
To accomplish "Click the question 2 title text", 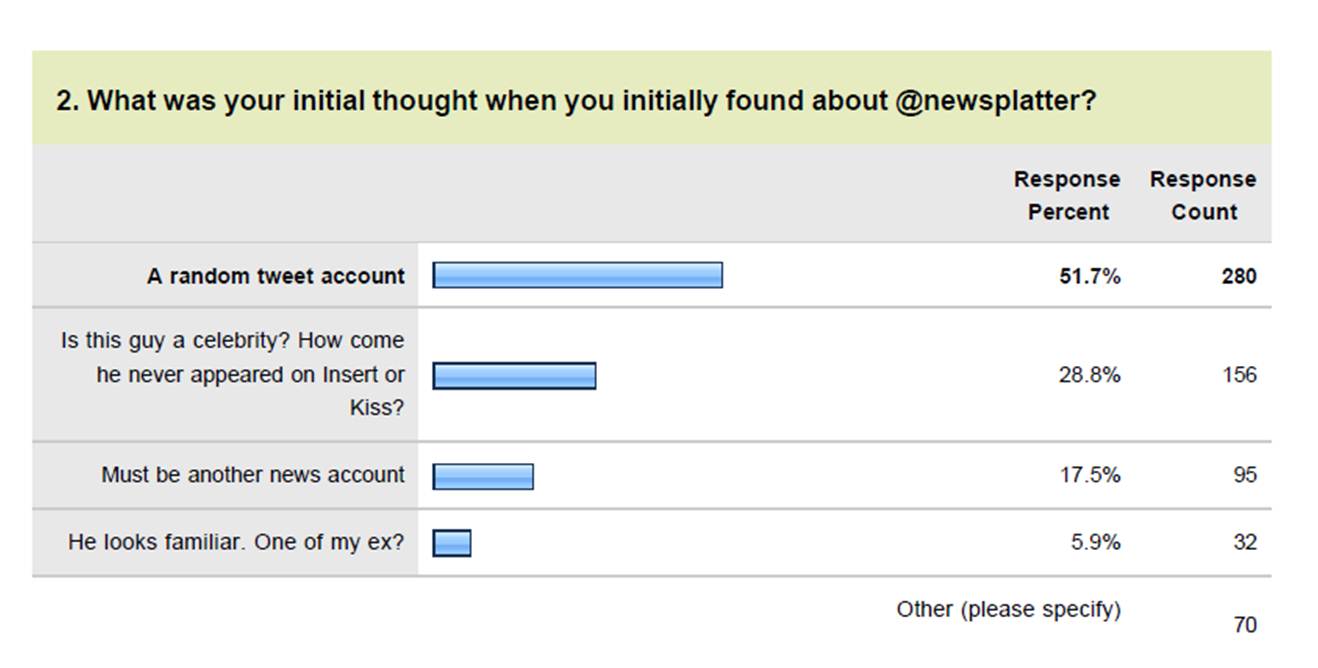I will coord(576,102).
